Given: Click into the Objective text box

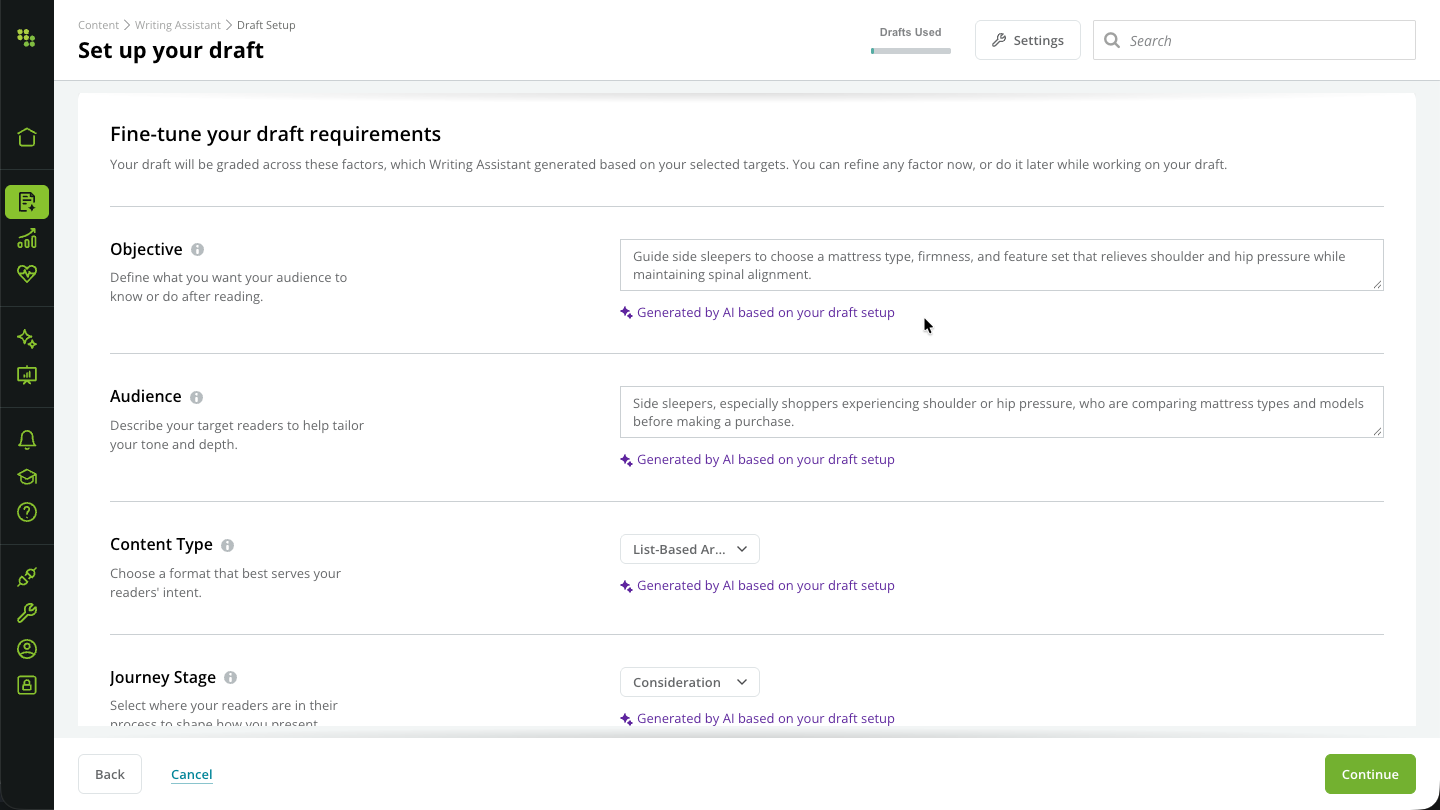Looking at the screenshot, I should (1001, 265).
